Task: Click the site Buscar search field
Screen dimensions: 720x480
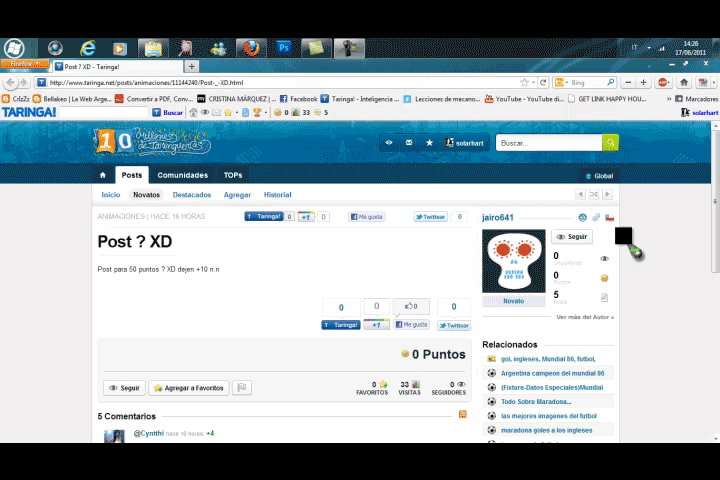Action: (549, 143)
